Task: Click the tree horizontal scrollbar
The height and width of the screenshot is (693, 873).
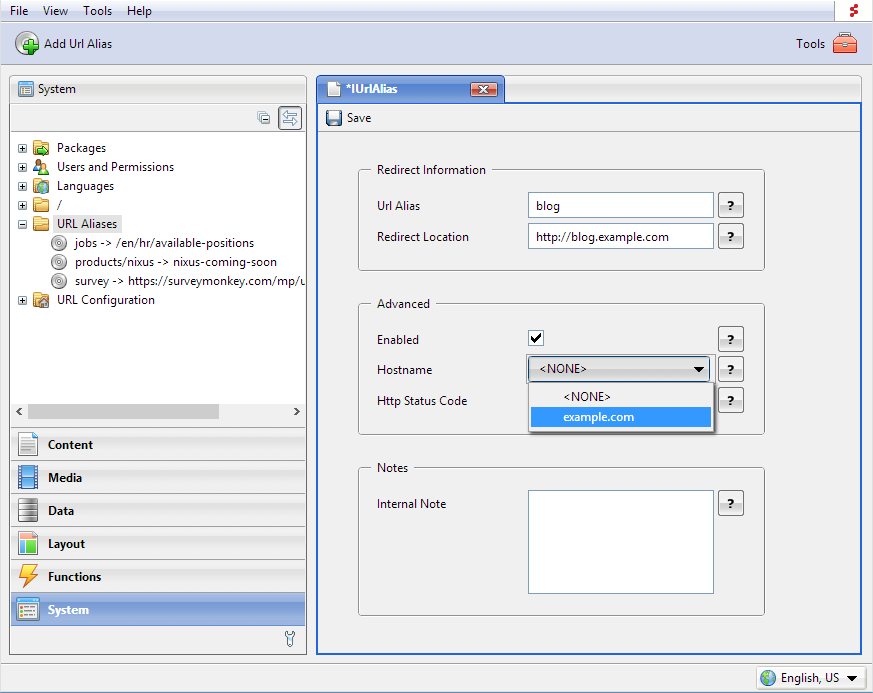Action: 123,412
